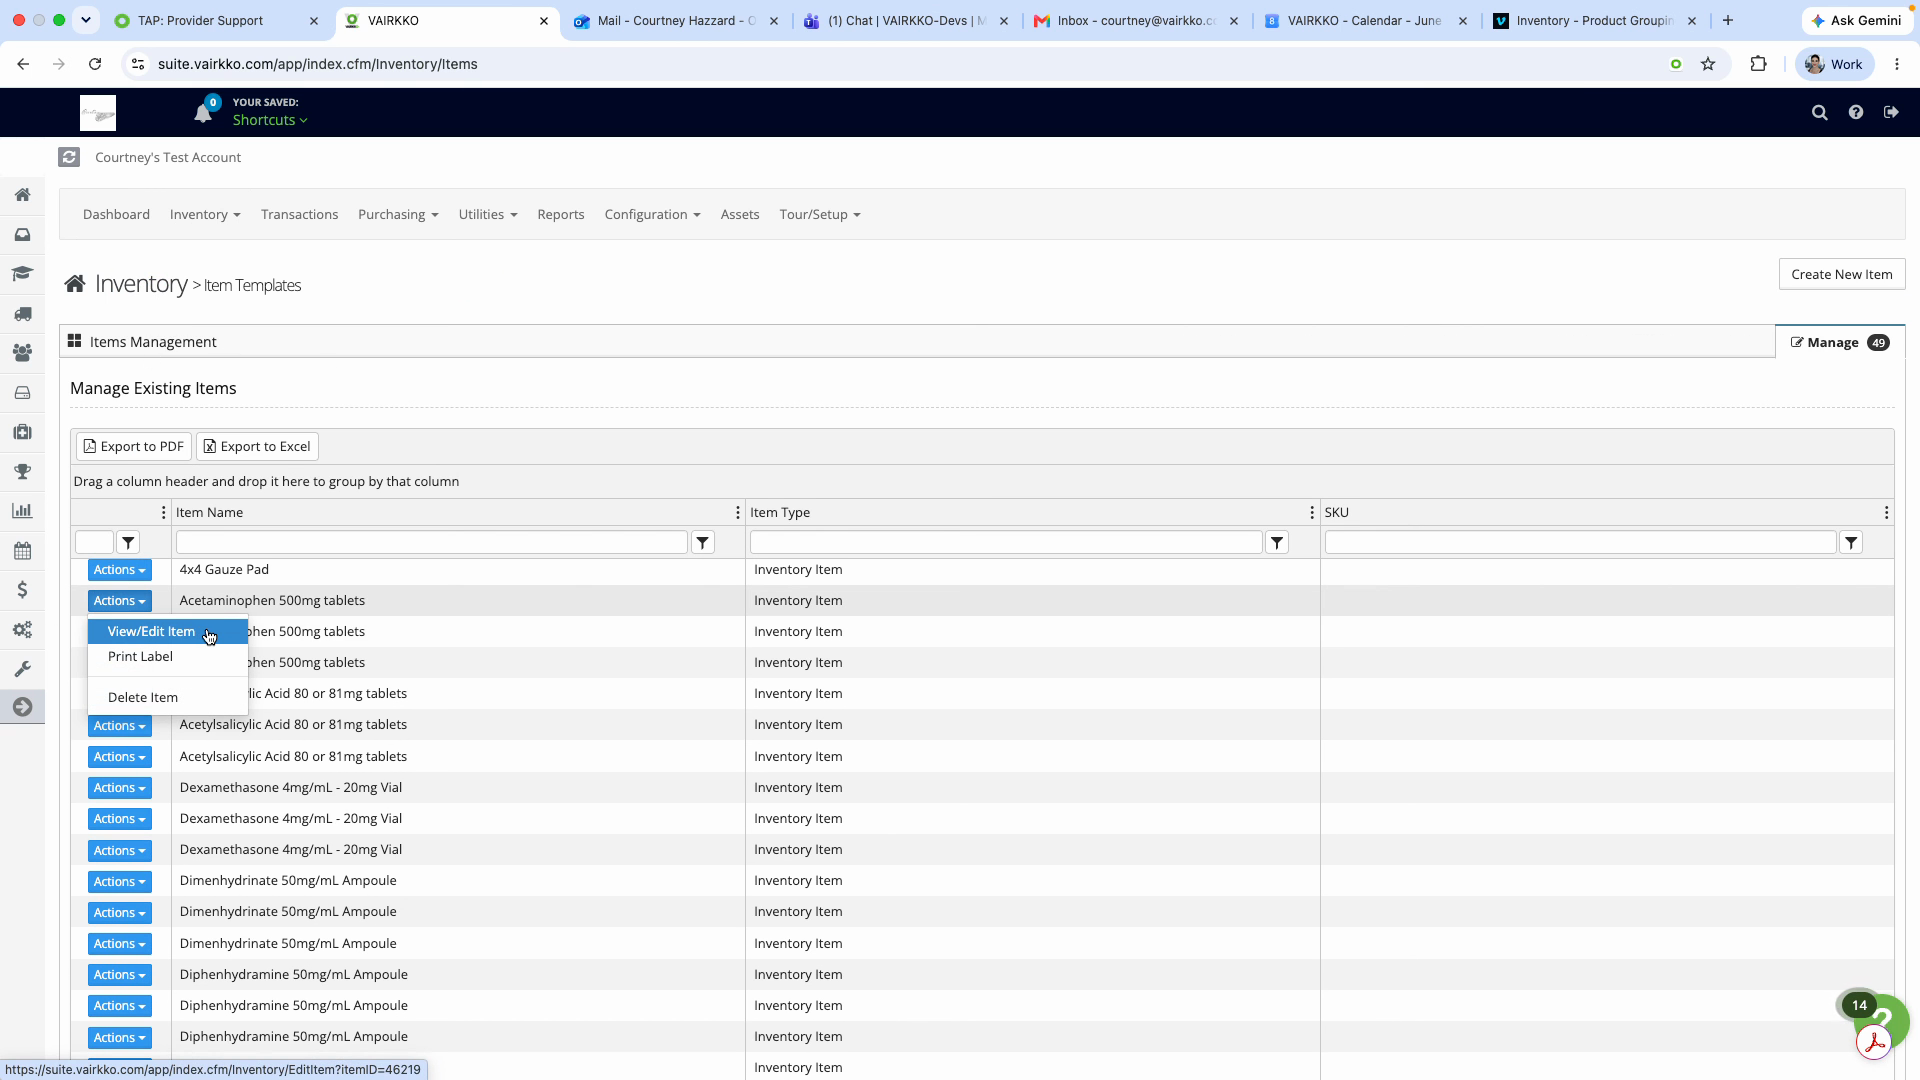Open the Item Type column options menu
1920x1080 pixels.
point(1312,513)
